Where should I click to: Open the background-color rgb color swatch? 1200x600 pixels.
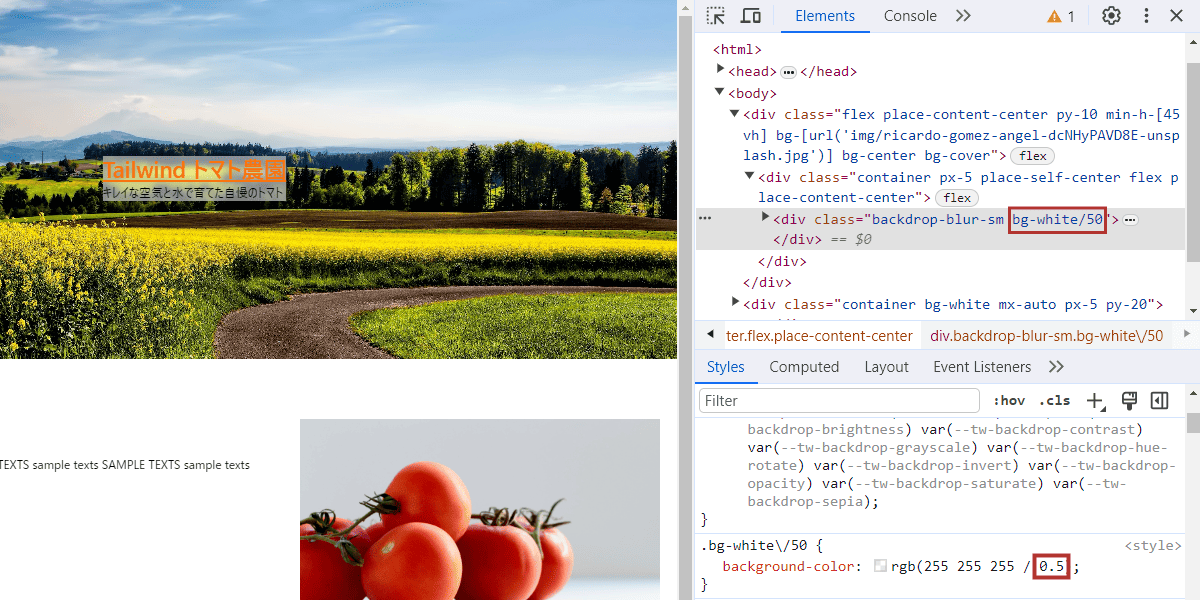coord(880,566)
